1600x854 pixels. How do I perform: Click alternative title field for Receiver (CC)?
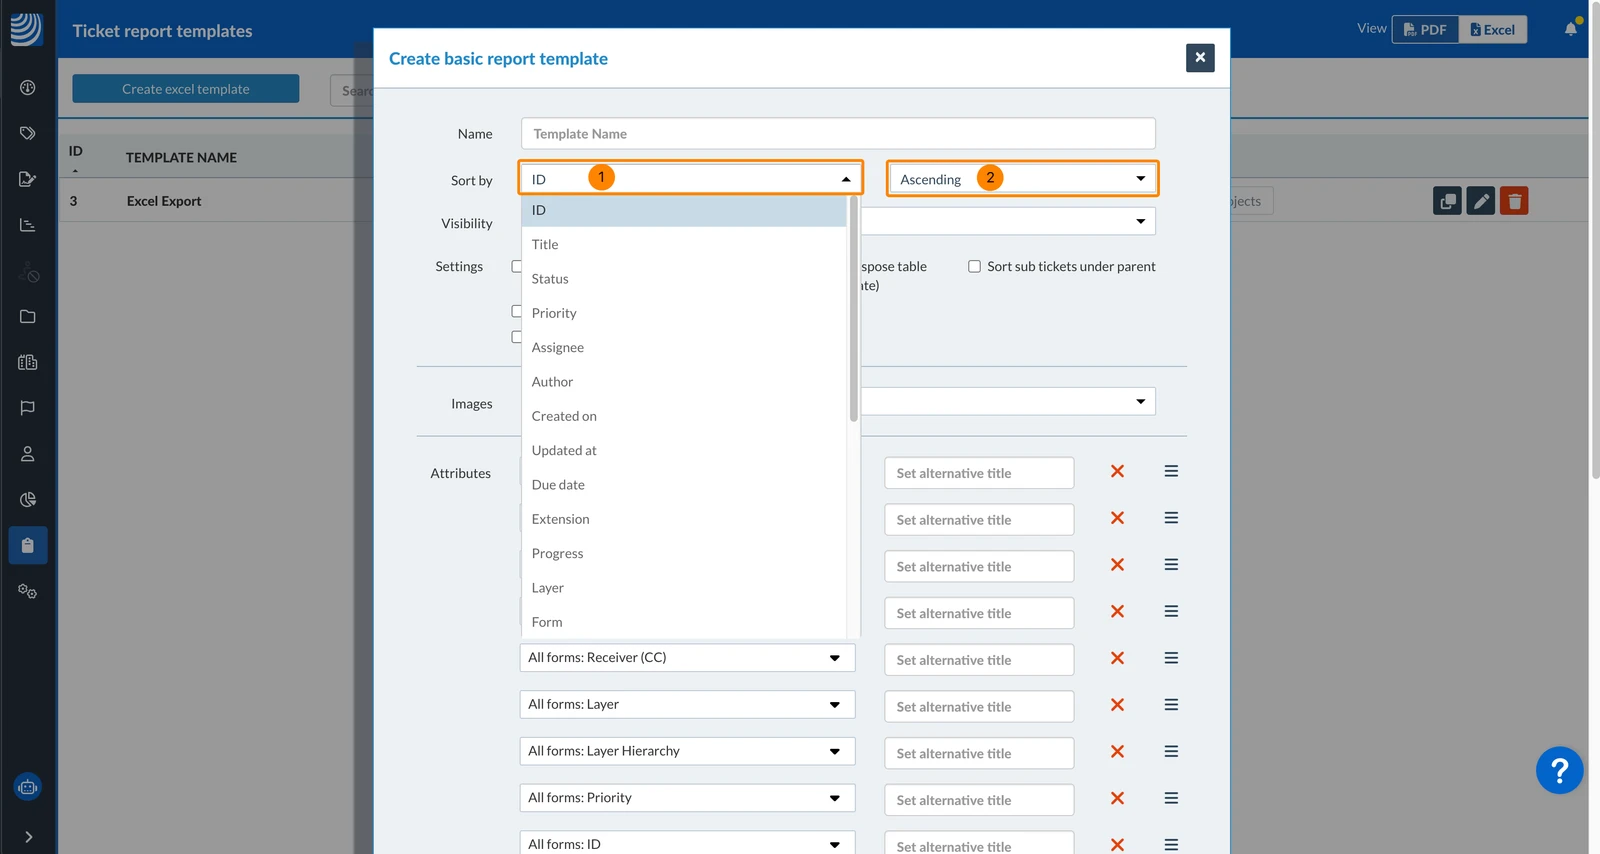pyautogui.click(x=979, y=660)
